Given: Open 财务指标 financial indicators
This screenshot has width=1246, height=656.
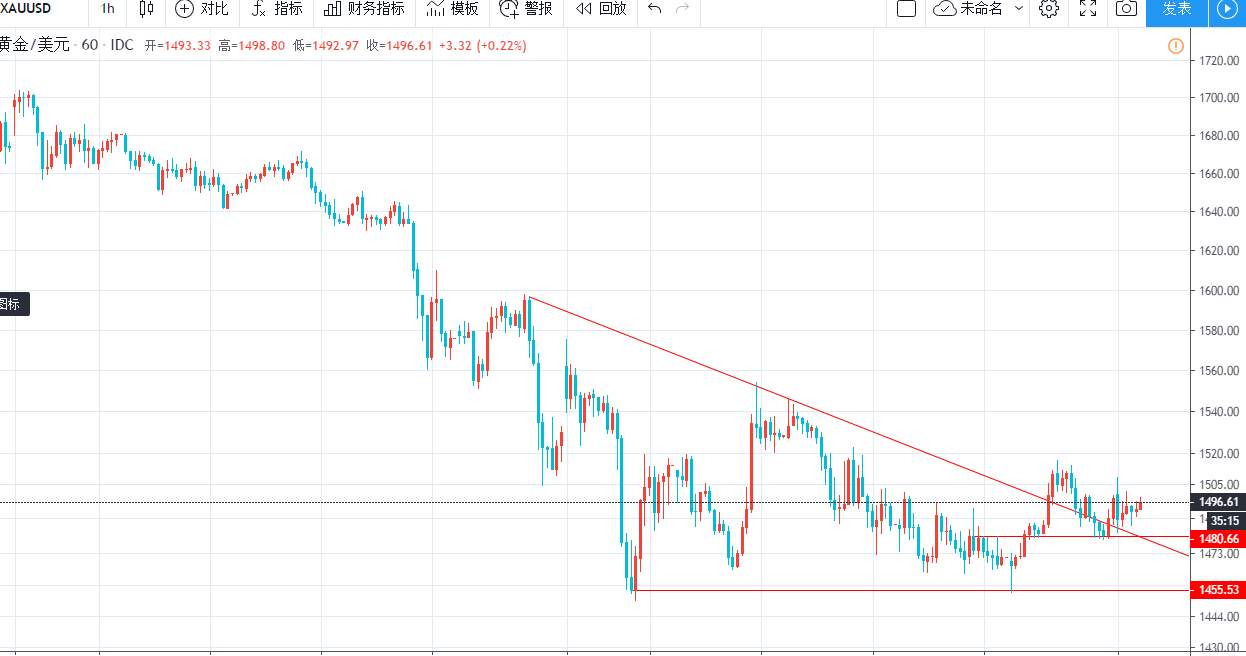Looking at the screenshot, I should pos(364,9).
